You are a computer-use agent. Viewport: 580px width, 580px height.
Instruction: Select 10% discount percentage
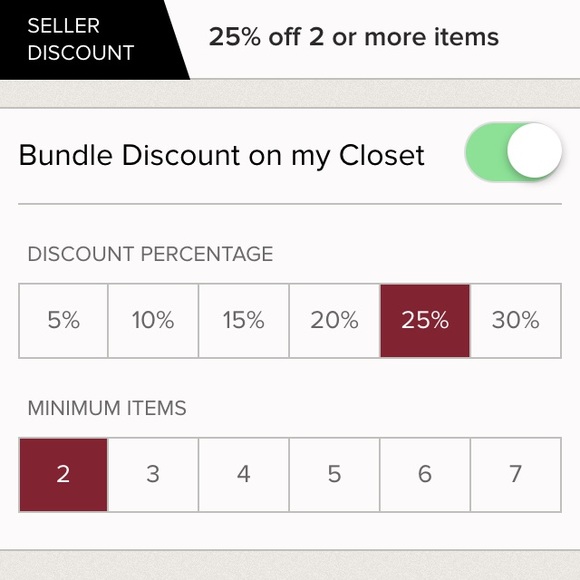point(153,321)
